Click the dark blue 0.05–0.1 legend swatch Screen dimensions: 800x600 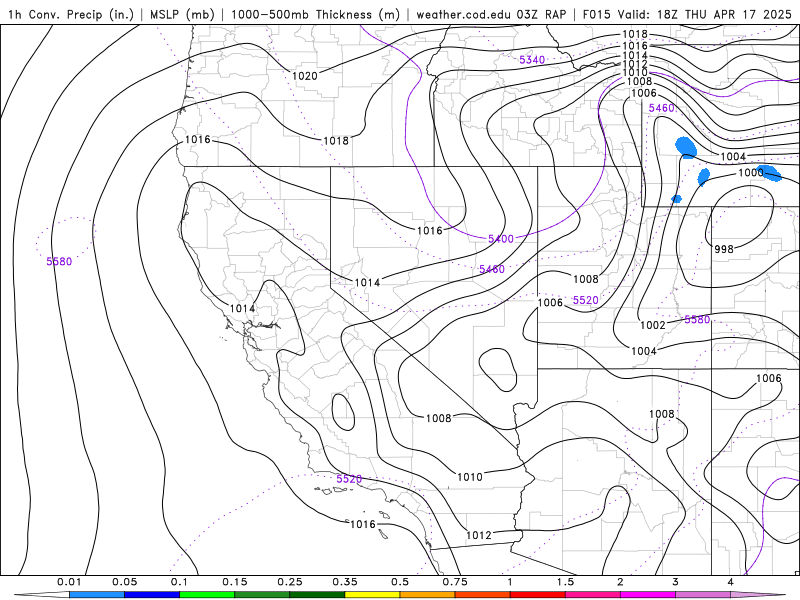pyautogui.click(x=152, y=595)
